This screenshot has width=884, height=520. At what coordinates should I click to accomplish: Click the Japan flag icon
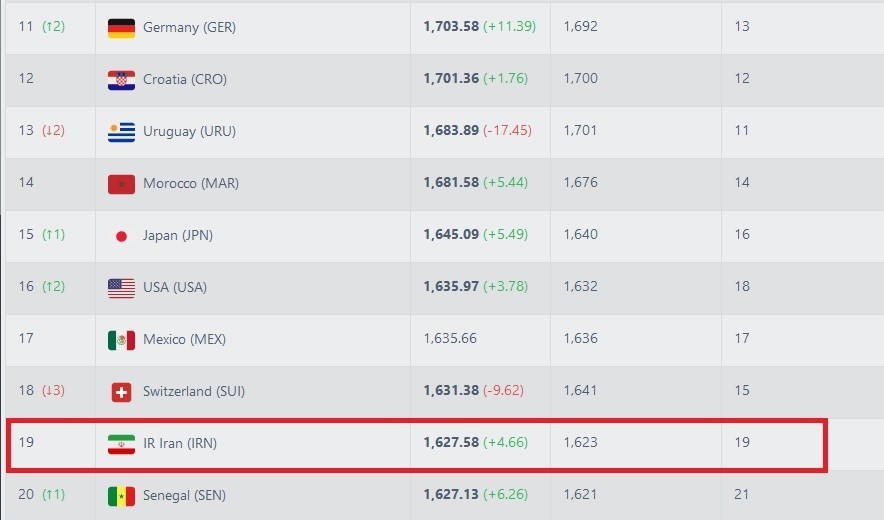(x=121, y=236)
